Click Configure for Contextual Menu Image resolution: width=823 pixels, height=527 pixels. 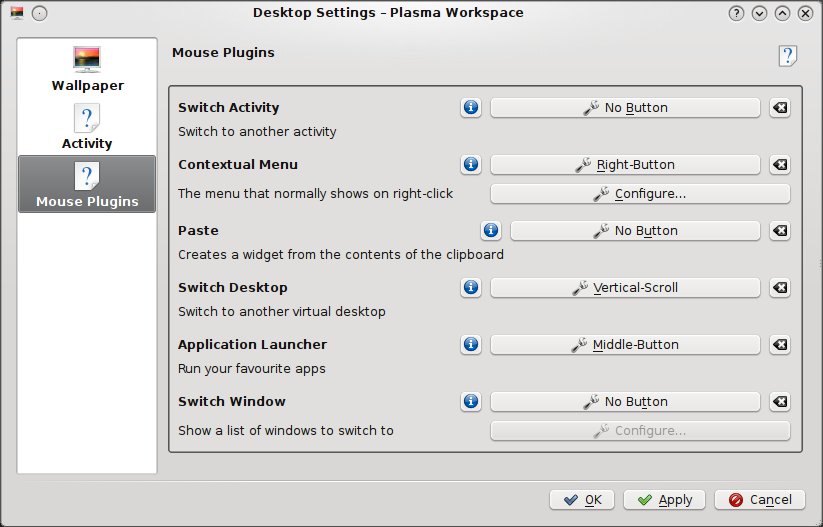(640, 194)
